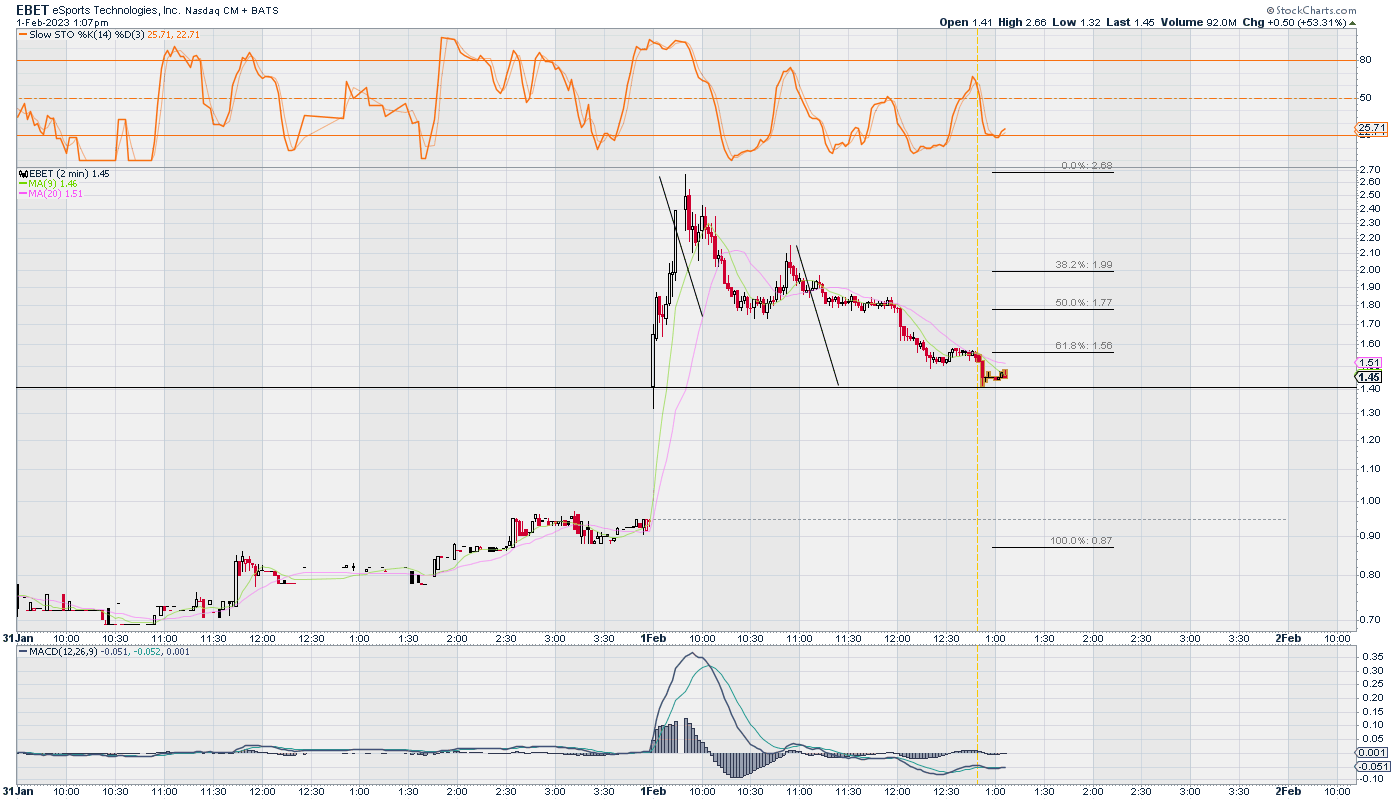Click the 2.00 tick on the price axis

point(1369,268)
